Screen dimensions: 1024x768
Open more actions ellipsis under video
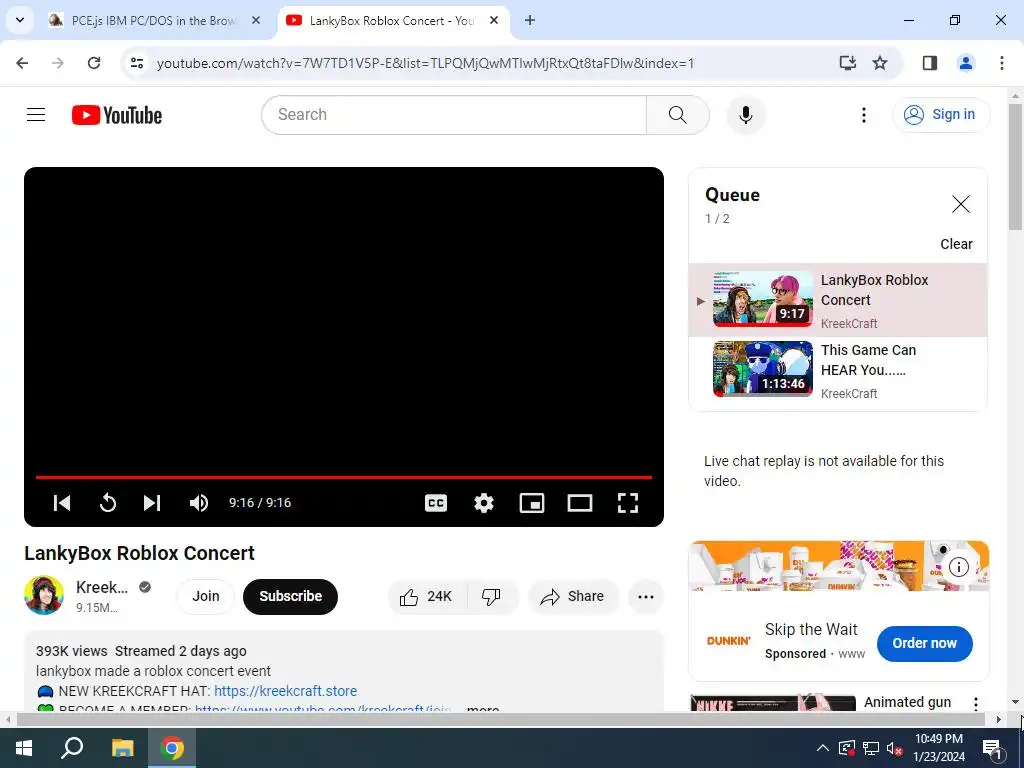[x=646, y=596]
